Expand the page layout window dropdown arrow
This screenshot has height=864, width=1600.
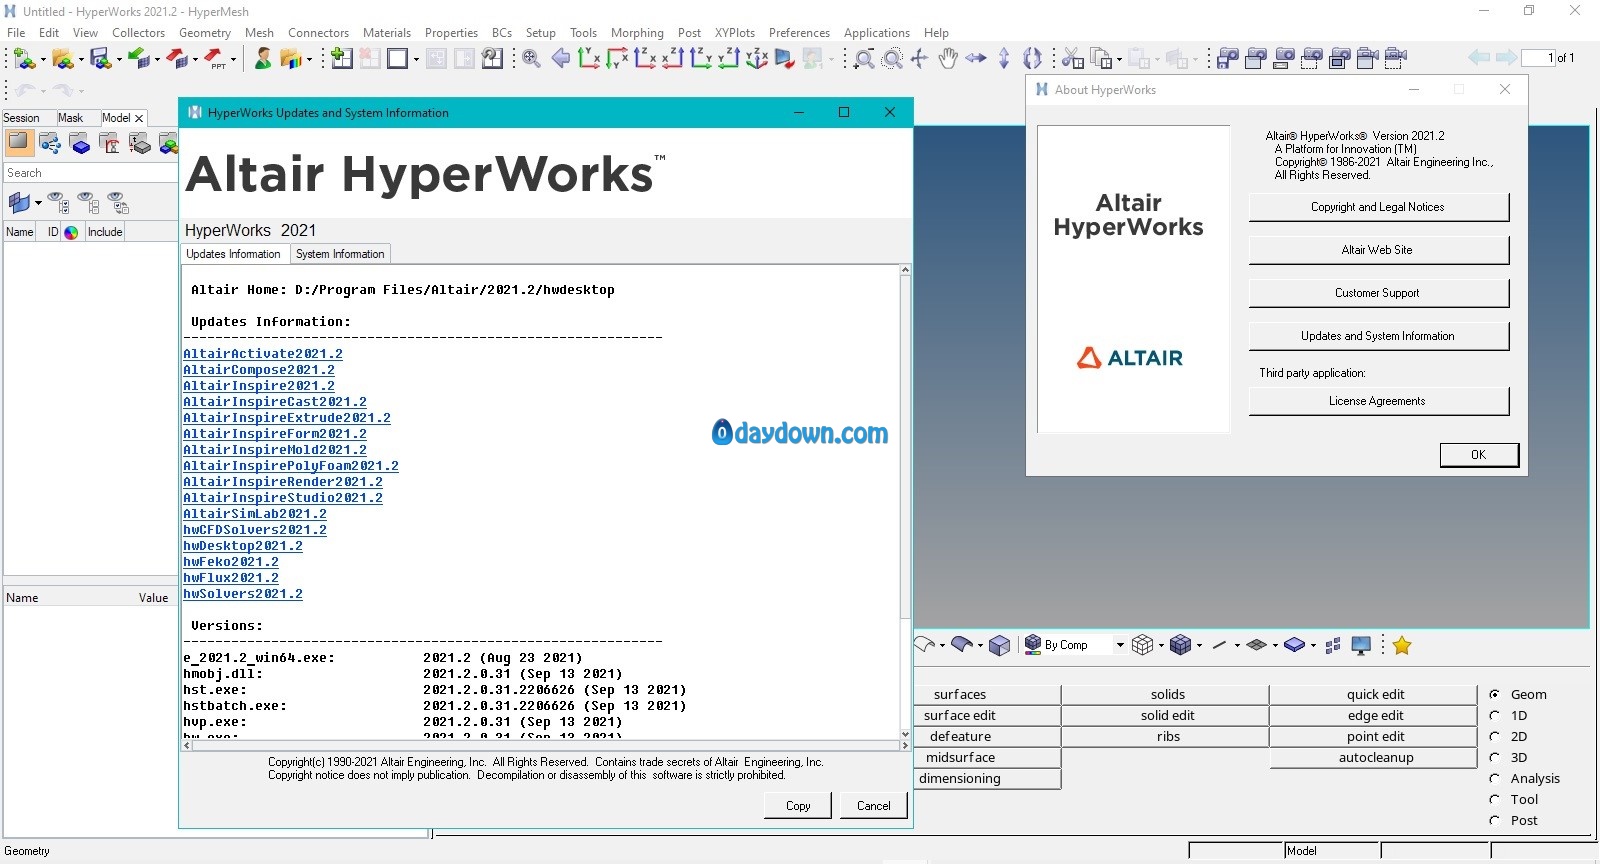pyautogui.click(x=416, y=60)
